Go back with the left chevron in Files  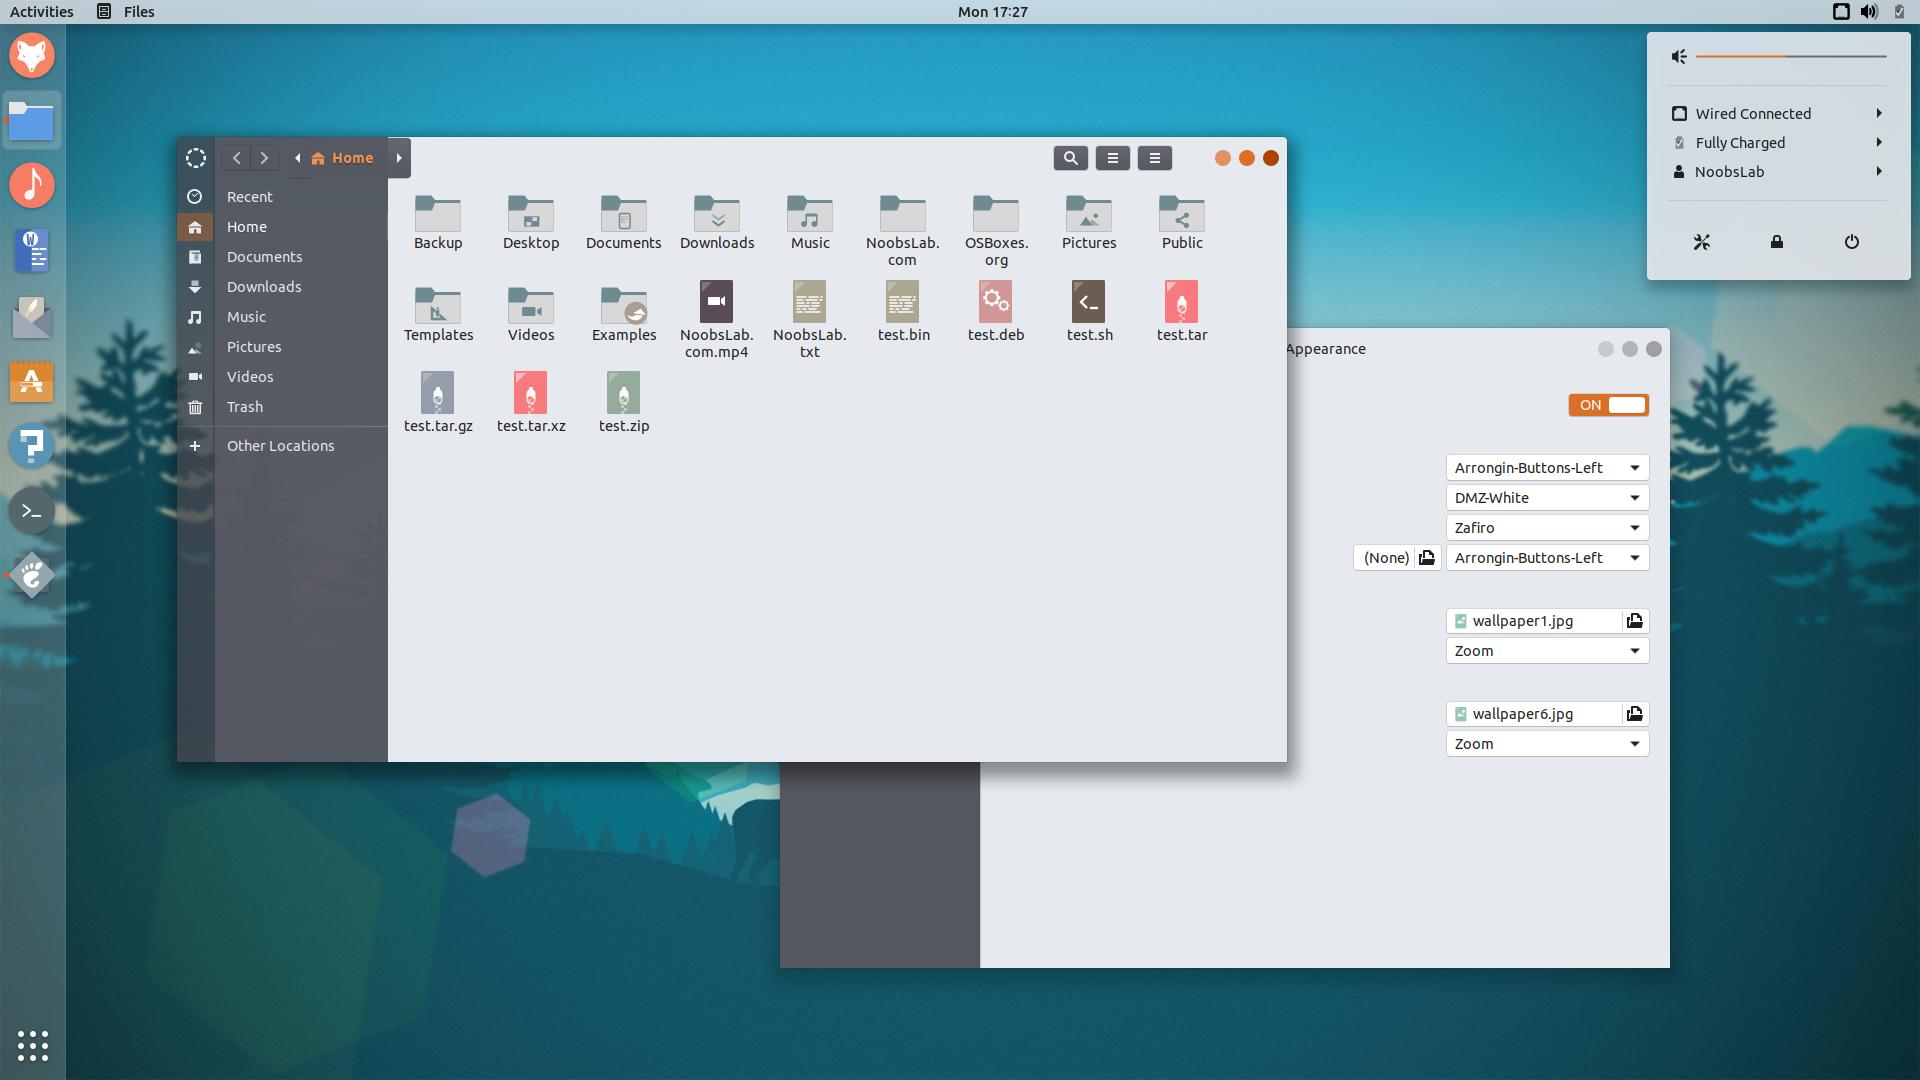[x=236, y=158]
